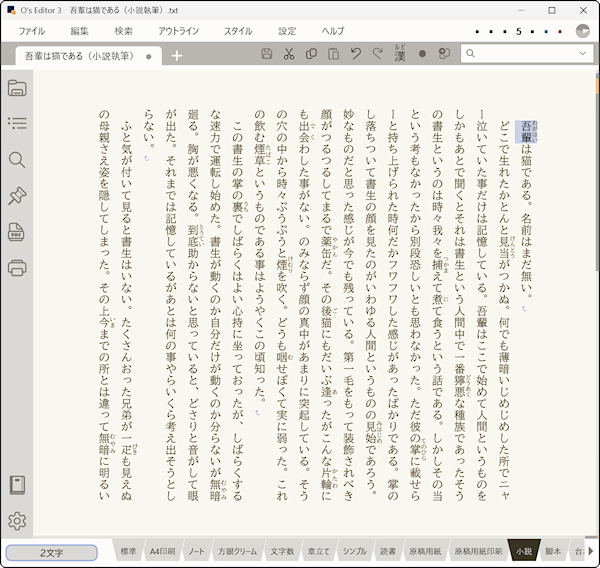The image size is (600, 568).
Task: Open the アウトライン menu
Action: pos(178,31)
